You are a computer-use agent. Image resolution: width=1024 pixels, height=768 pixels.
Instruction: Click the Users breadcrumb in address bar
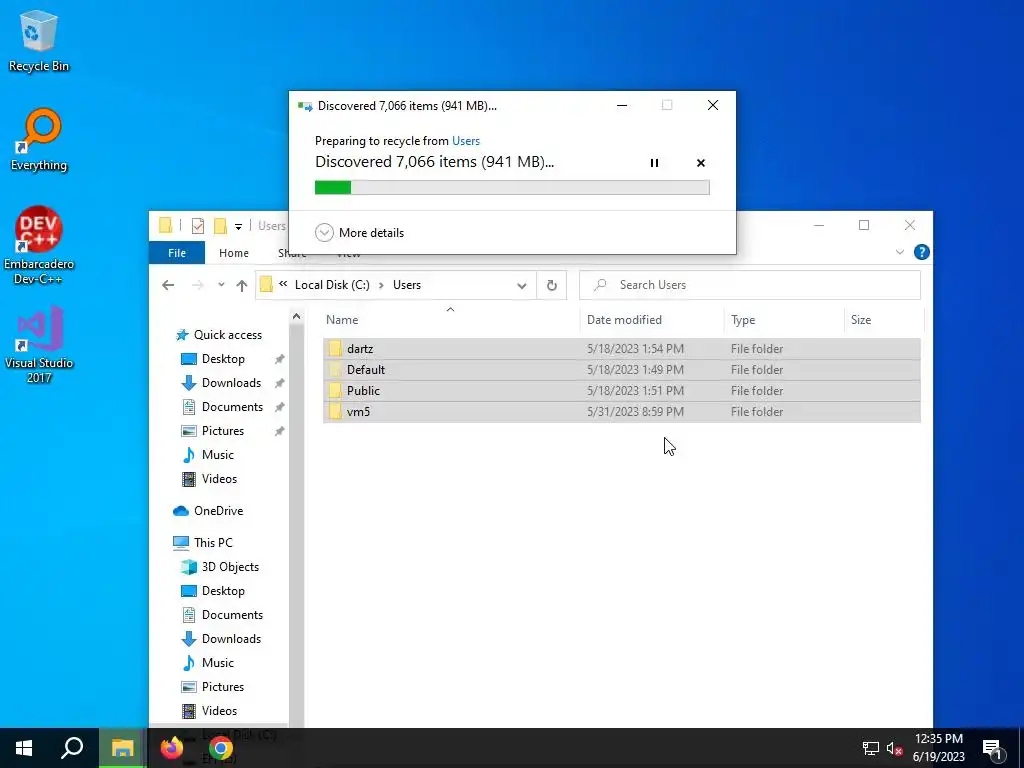pyautogui.click(x=407, y=285)
